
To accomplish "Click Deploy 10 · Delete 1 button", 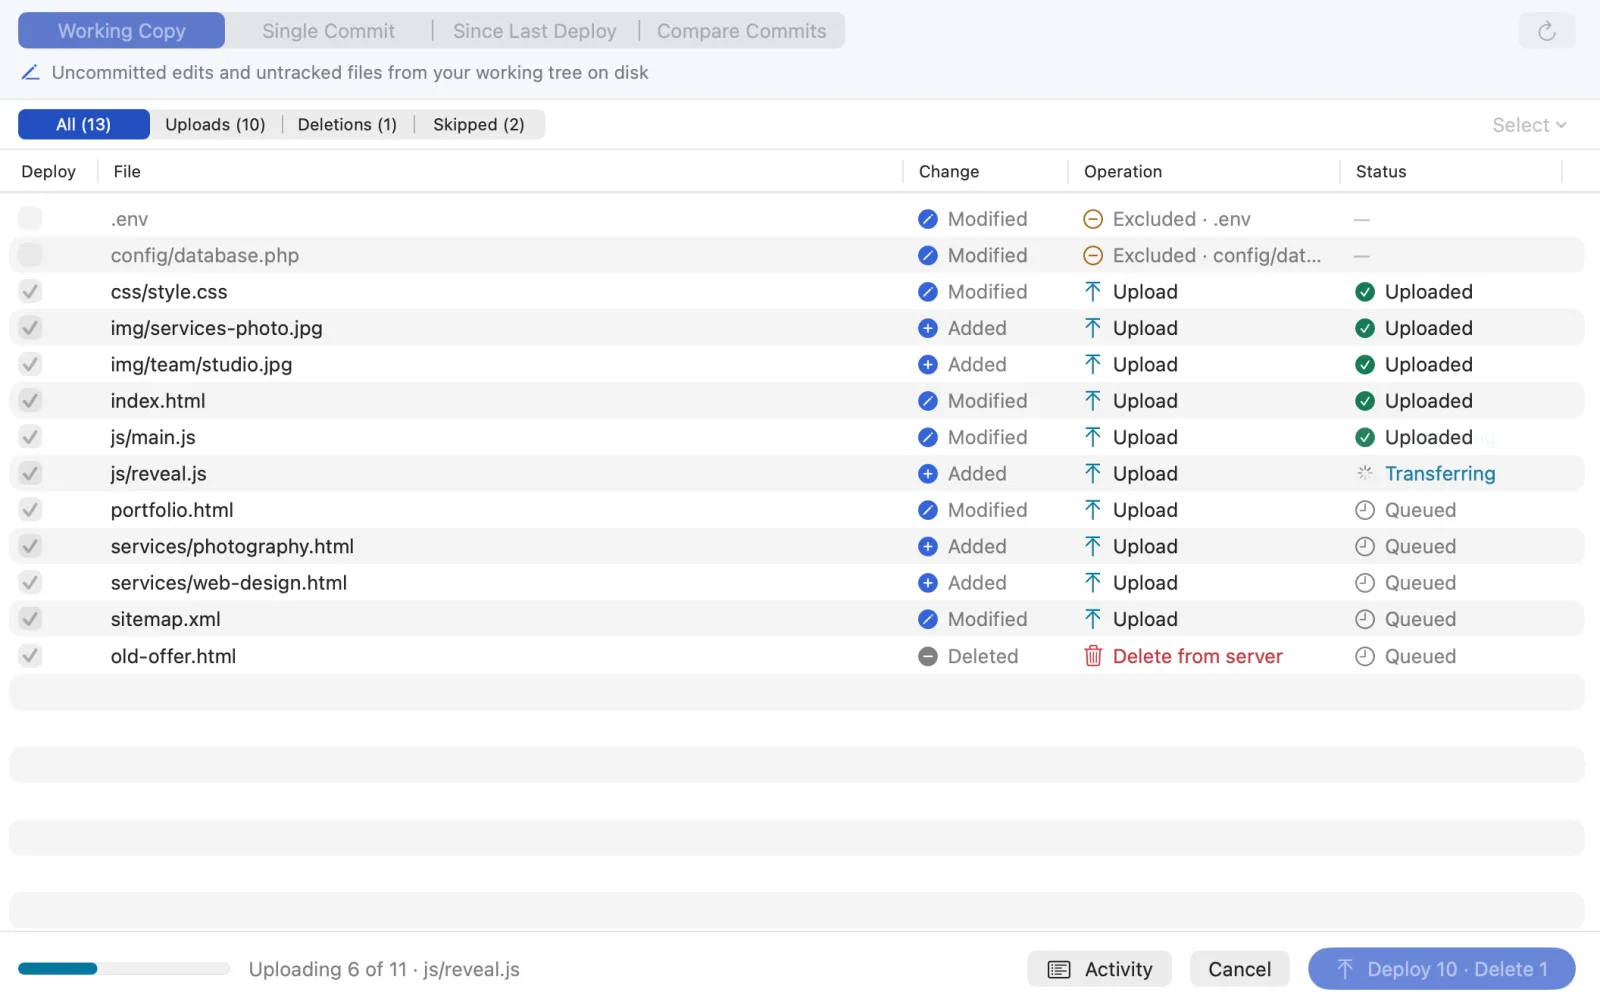I will tap(1441, 969).
